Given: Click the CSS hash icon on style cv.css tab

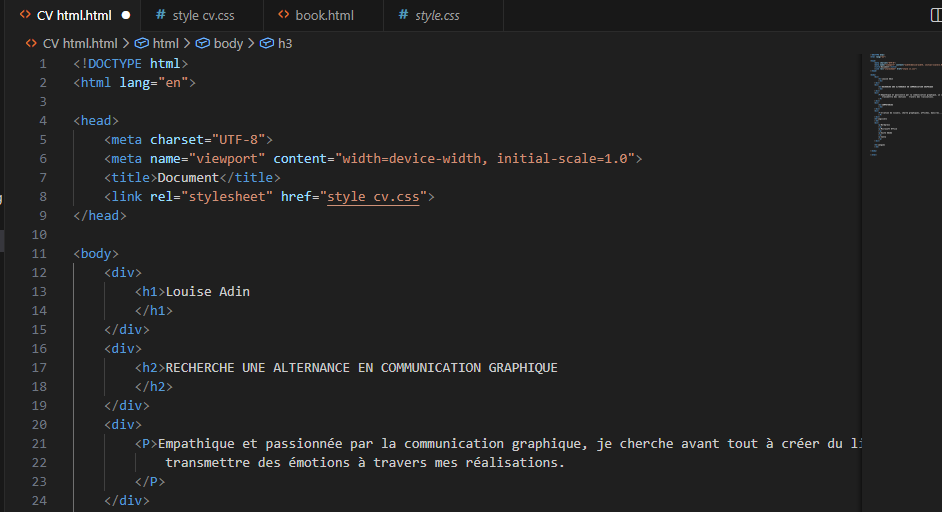Looking at the screenshot, I should click(x=162, y=15).
